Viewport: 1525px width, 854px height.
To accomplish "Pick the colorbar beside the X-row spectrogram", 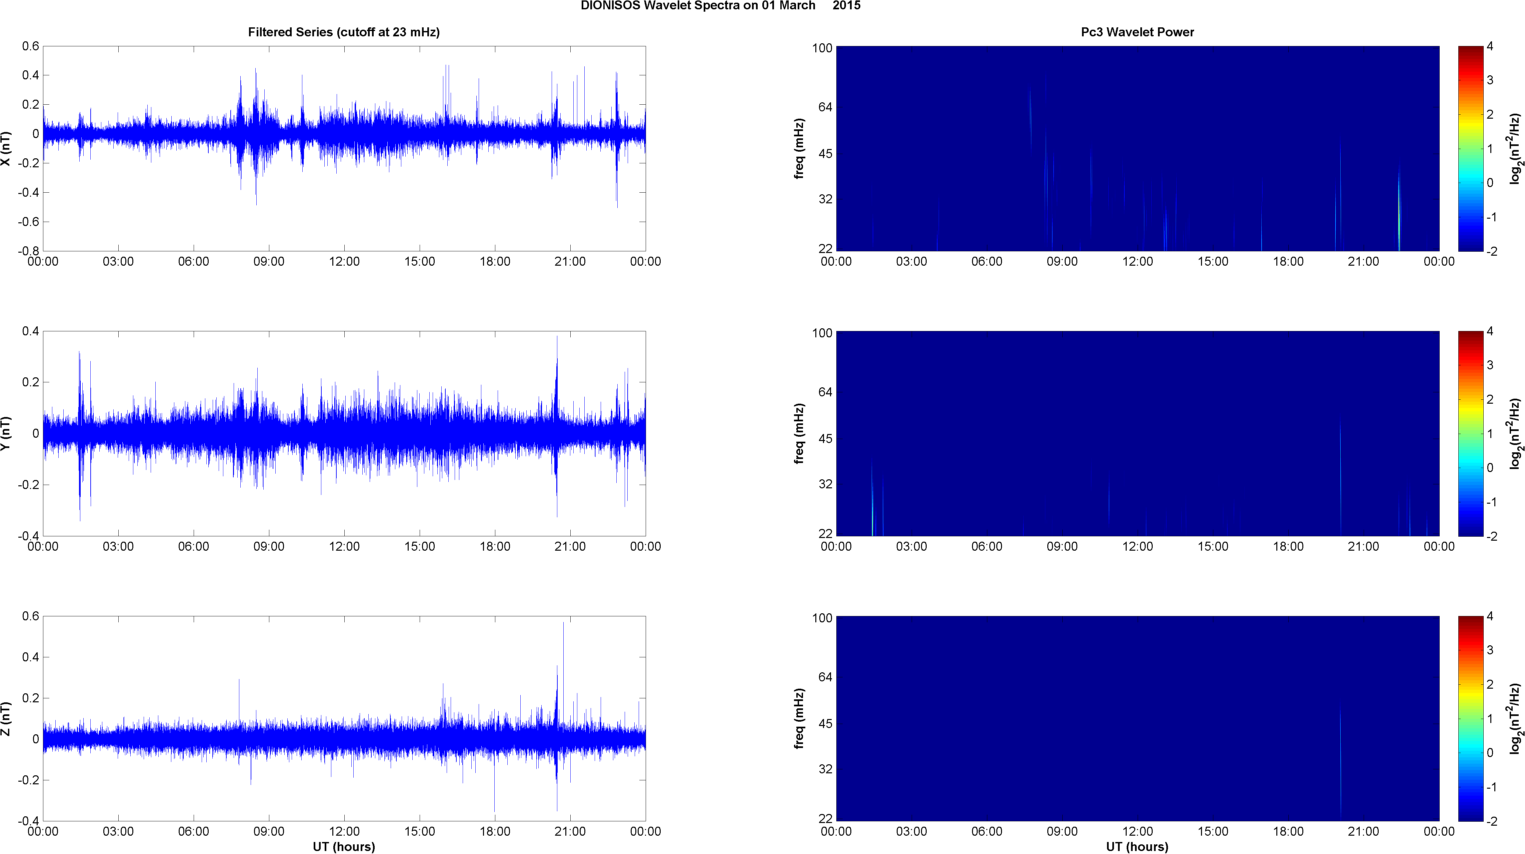I will point(1470,148).
